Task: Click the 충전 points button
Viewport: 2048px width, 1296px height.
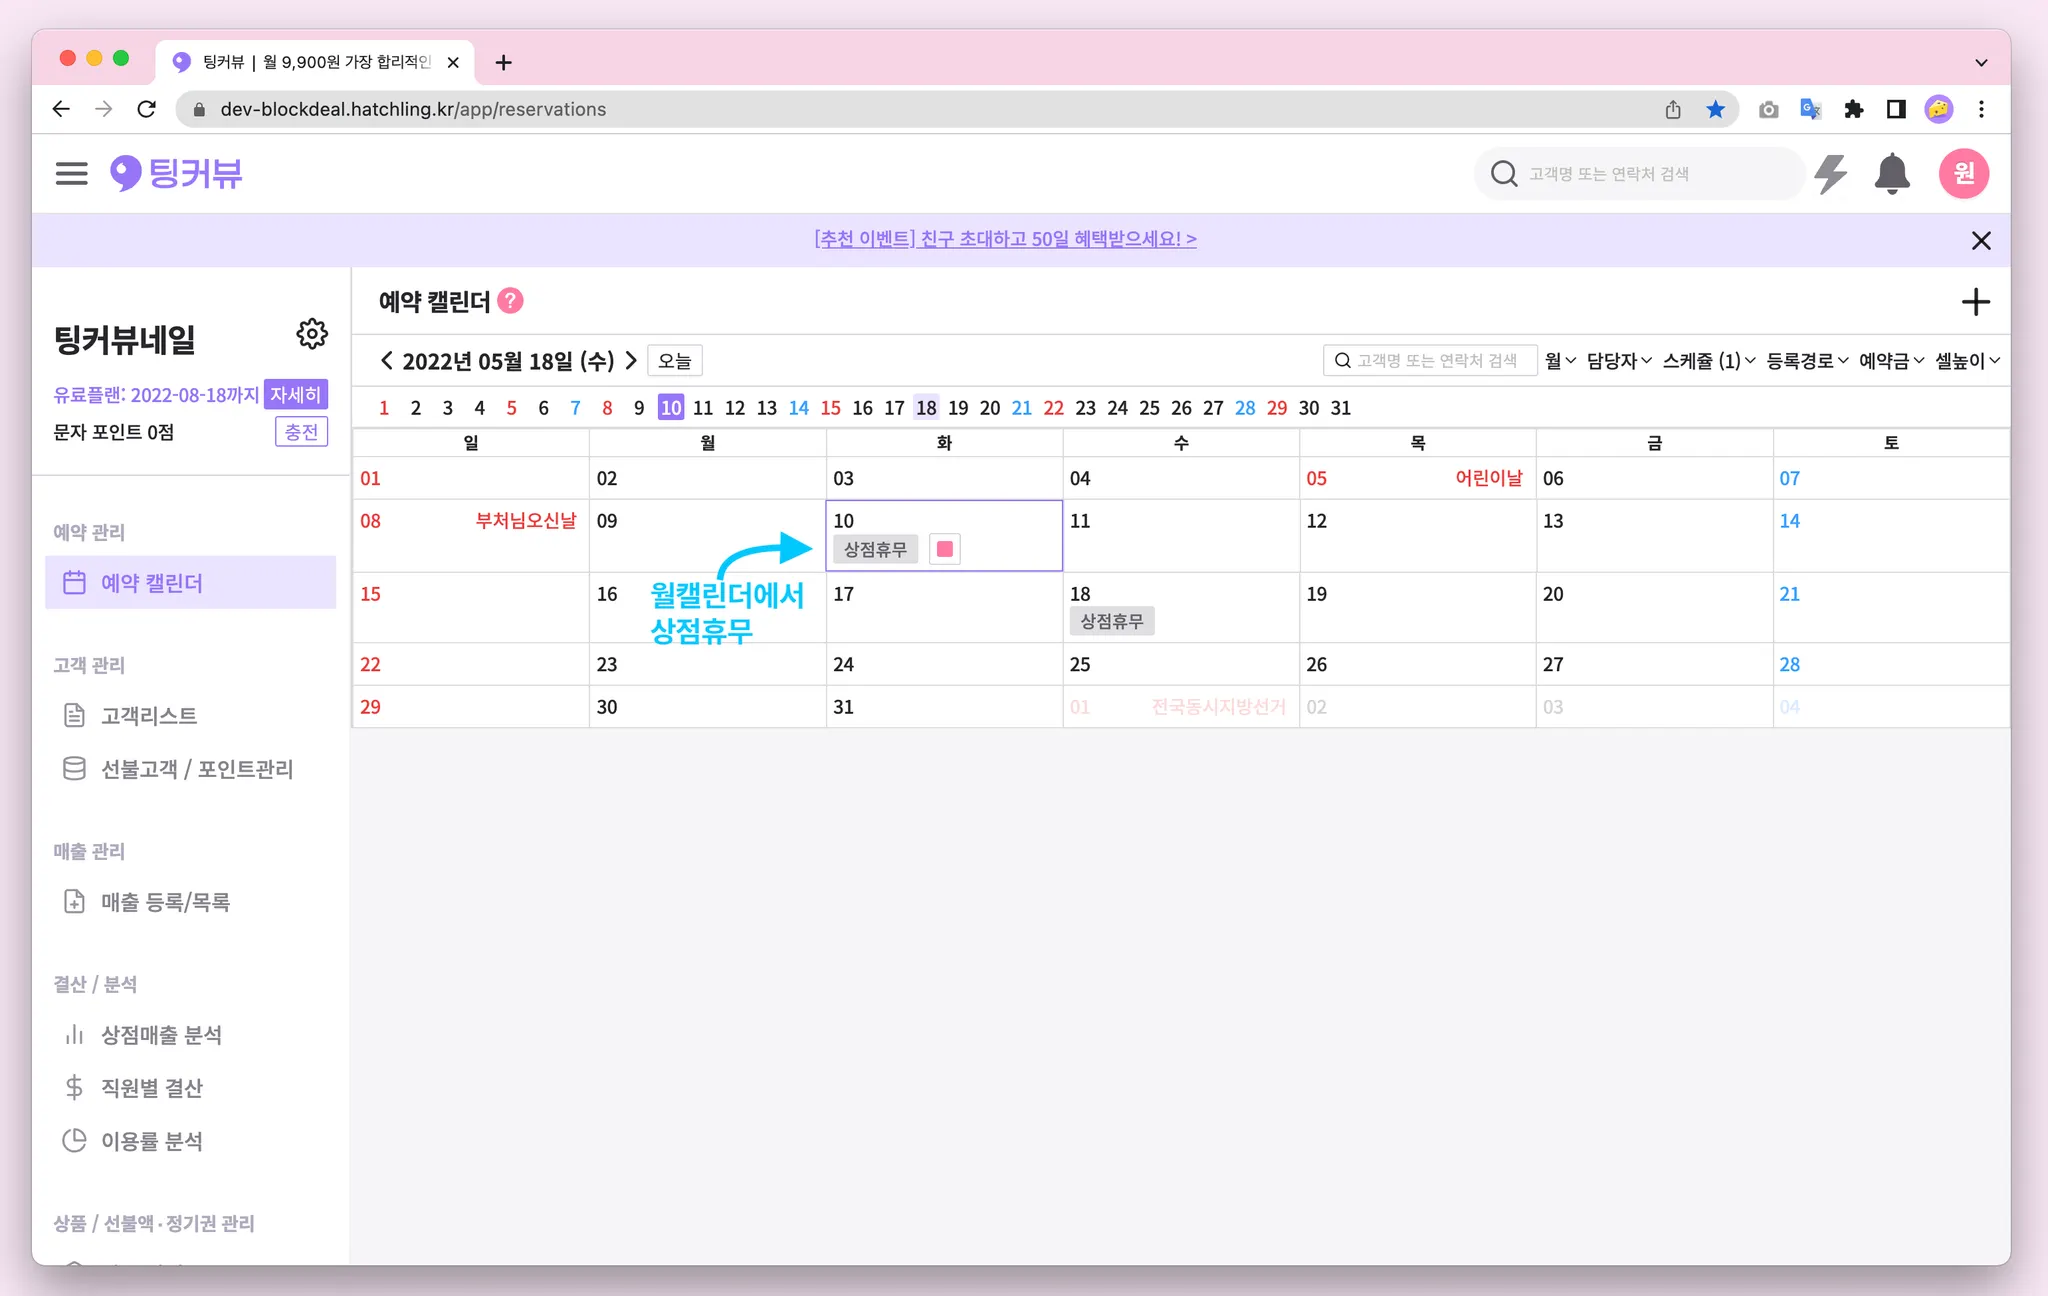Action: (301, 432)
